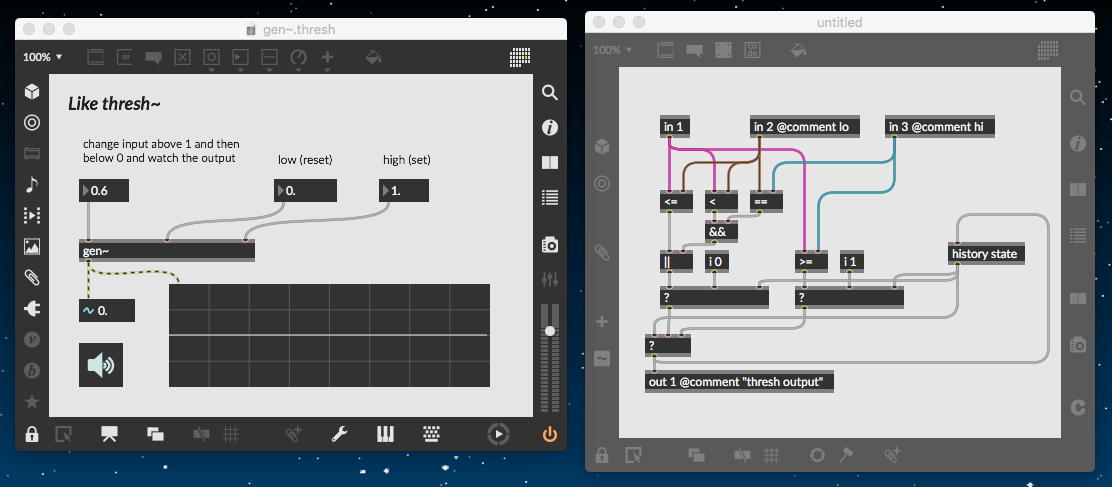Image resolution: width=1112 pixels, height=487 pixels.
Task: Click the hammer build icon in untitled bottom toolbar
Action: 847,454
